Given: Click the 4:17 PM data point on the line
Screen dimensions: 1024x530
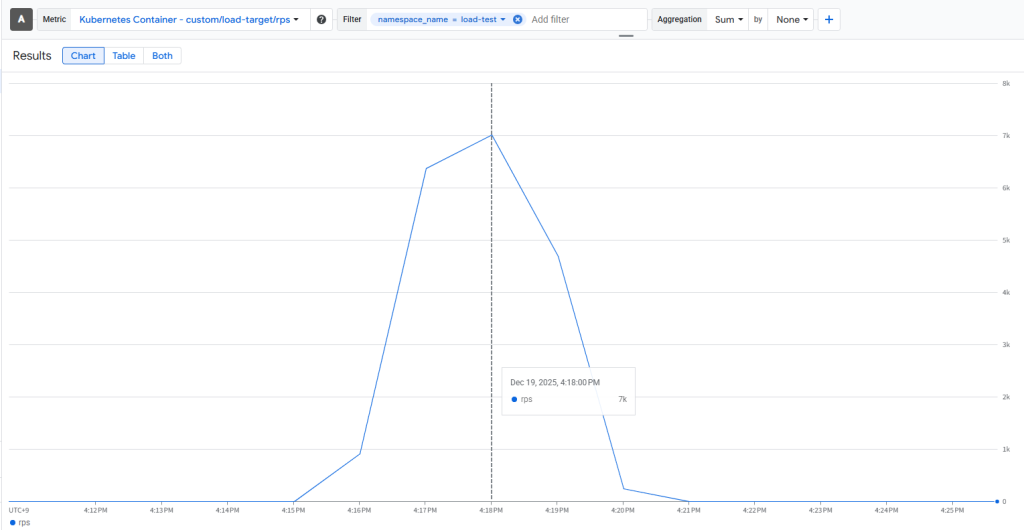Looking at the screenshot, I should [426, 168].
